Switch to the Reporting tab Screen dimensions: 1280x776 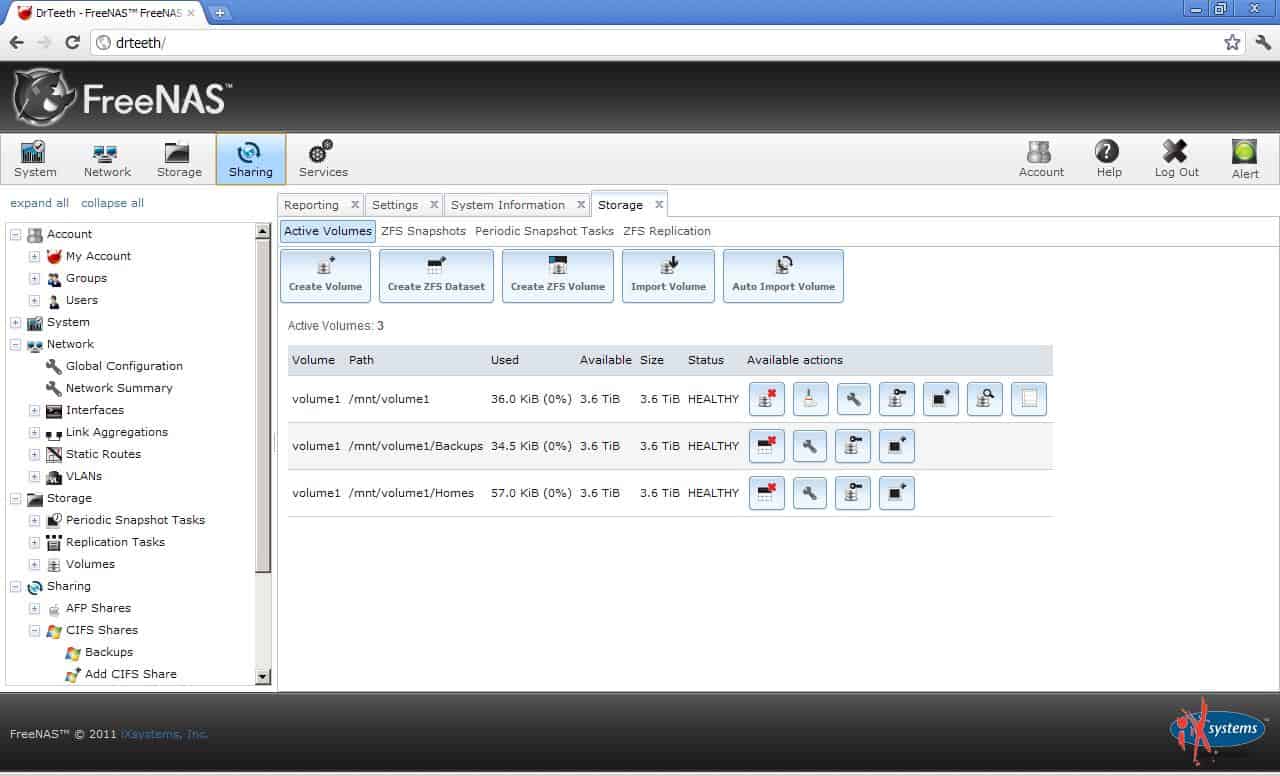(x=311, y=205)
